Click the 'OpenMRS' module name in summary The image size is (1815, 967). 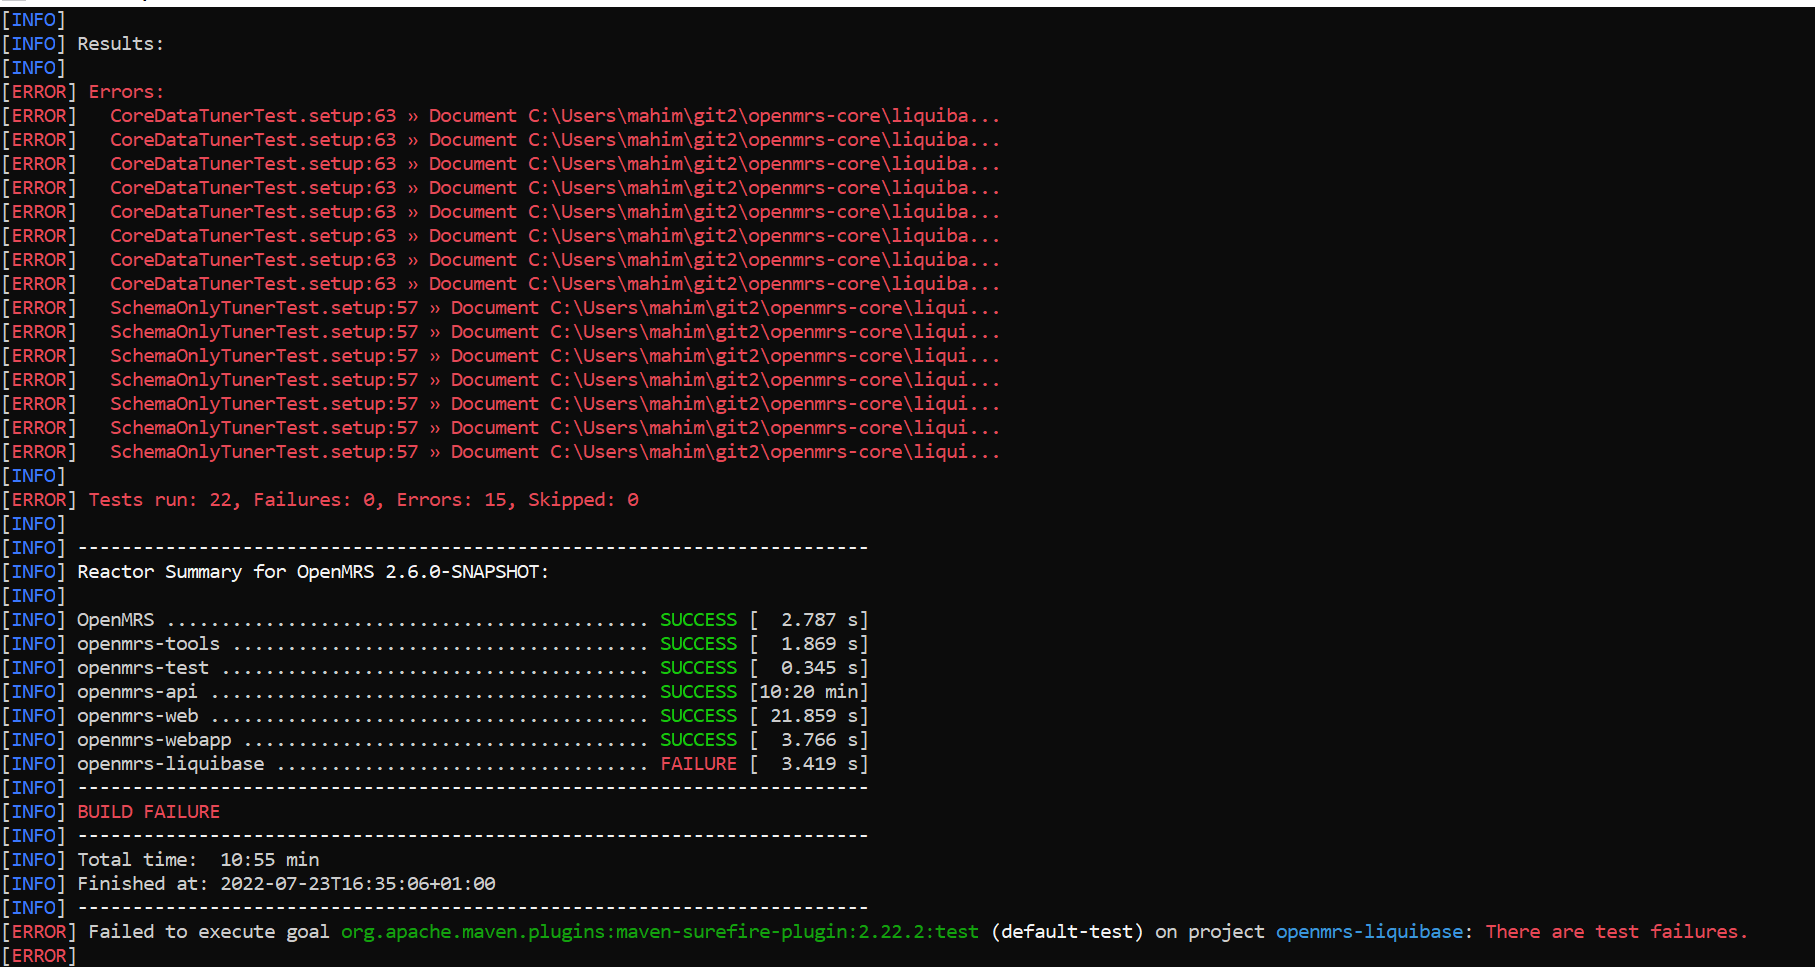pos(116,620)
